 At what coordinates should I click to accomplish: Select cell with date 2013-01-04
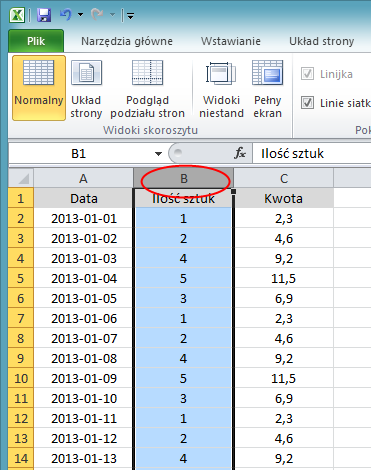pyautogui.click(x=83, y=278)
